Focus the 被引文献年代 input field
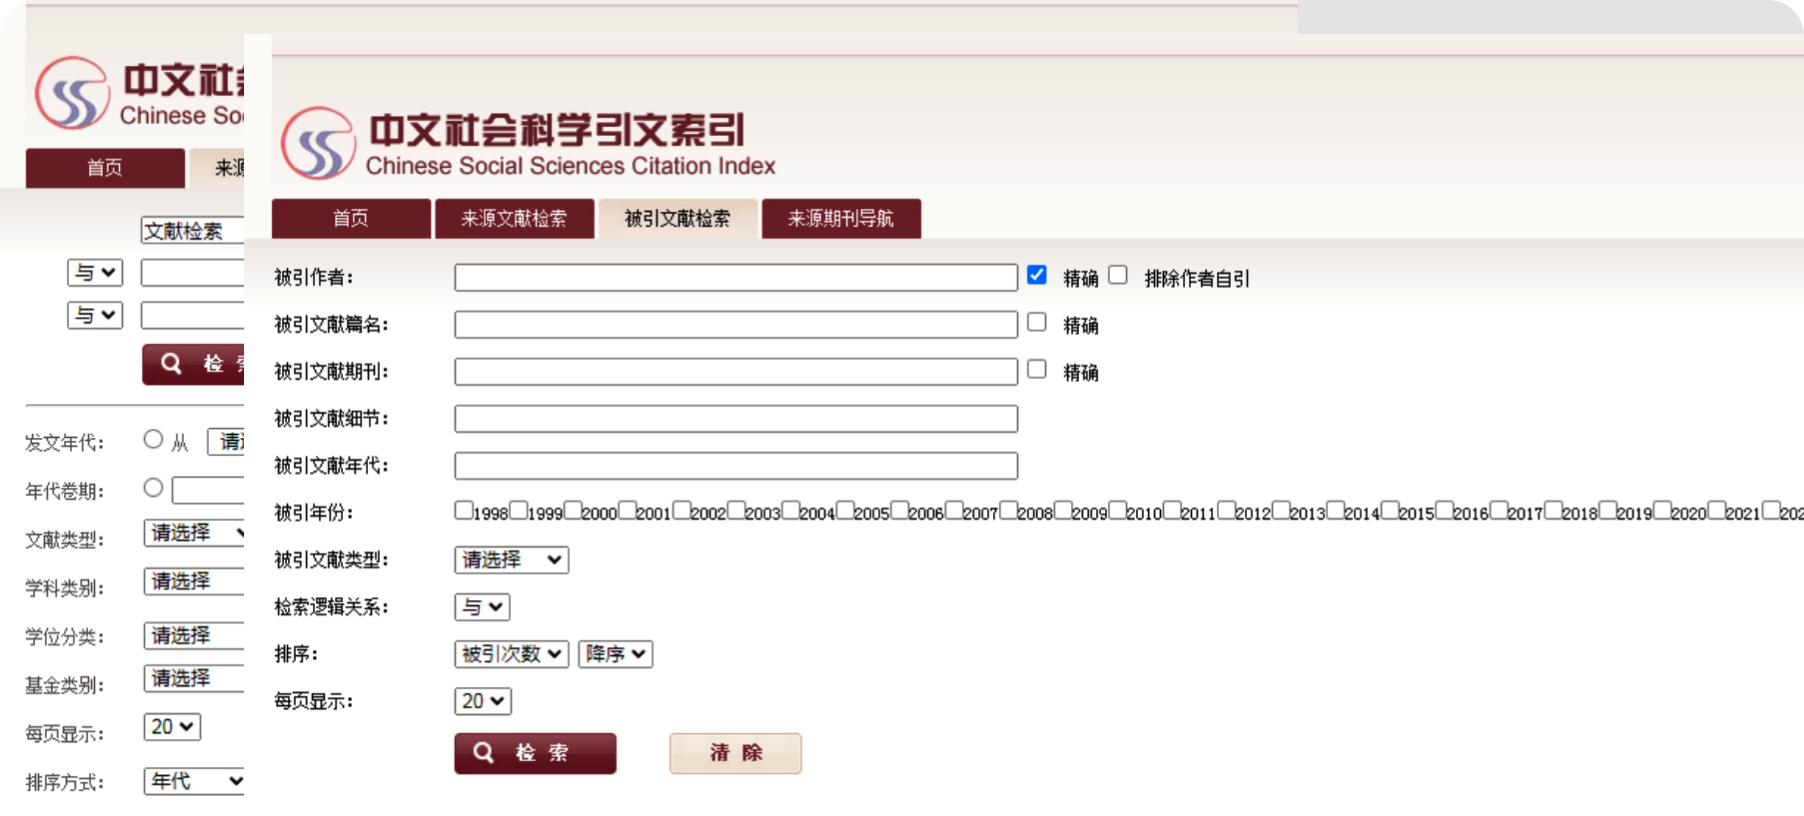Viewport: 1804px width, 816px height. 736,466
